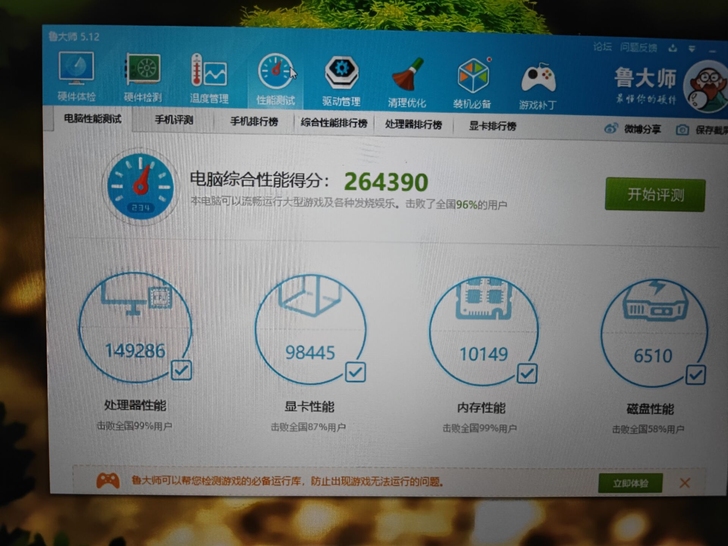Uncheck the 内存性能 test checkbox

(527, 373)
